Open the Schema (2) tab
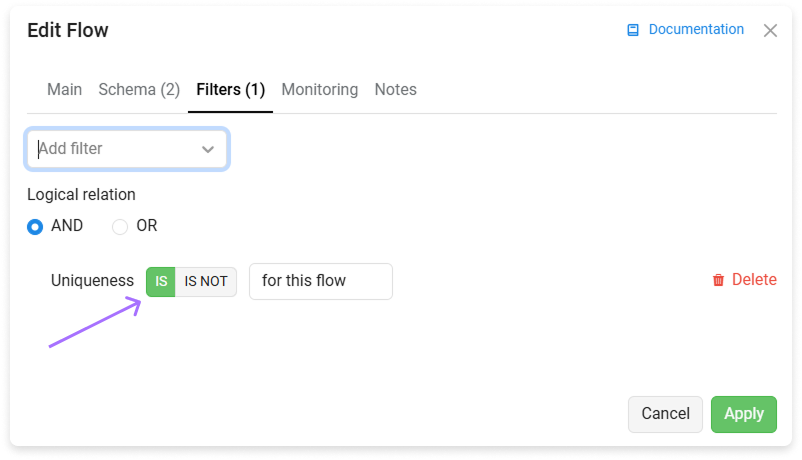This screenshot has width=802, height=460. [139, 90]
